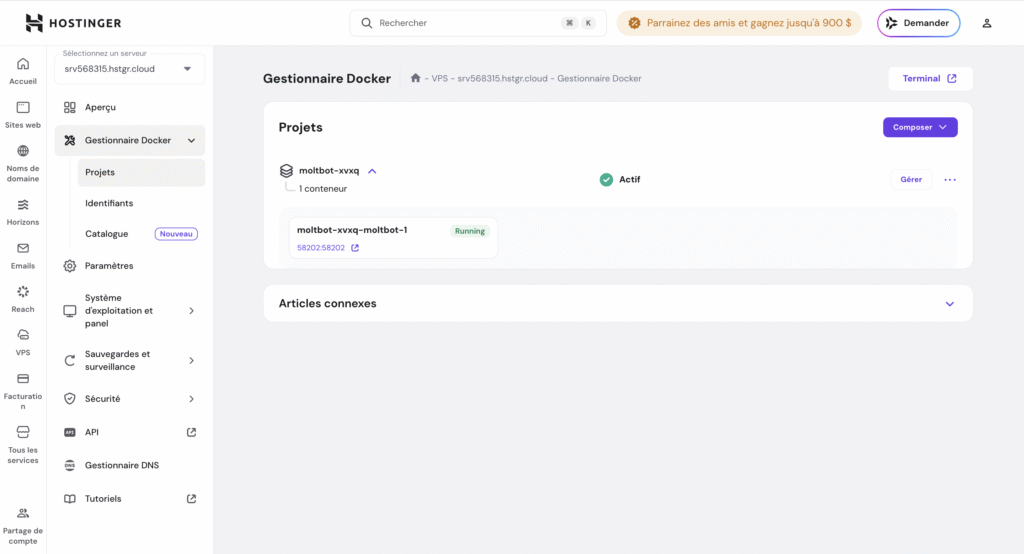
Task: Select Projets submenu item
Action: [x=141, y=172]
